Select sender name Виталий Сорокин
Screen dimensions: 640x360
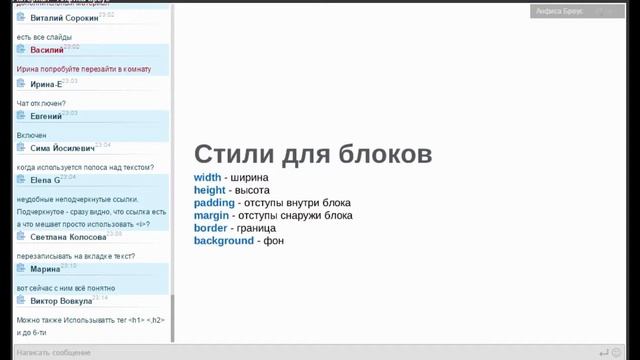click(64, 18)
